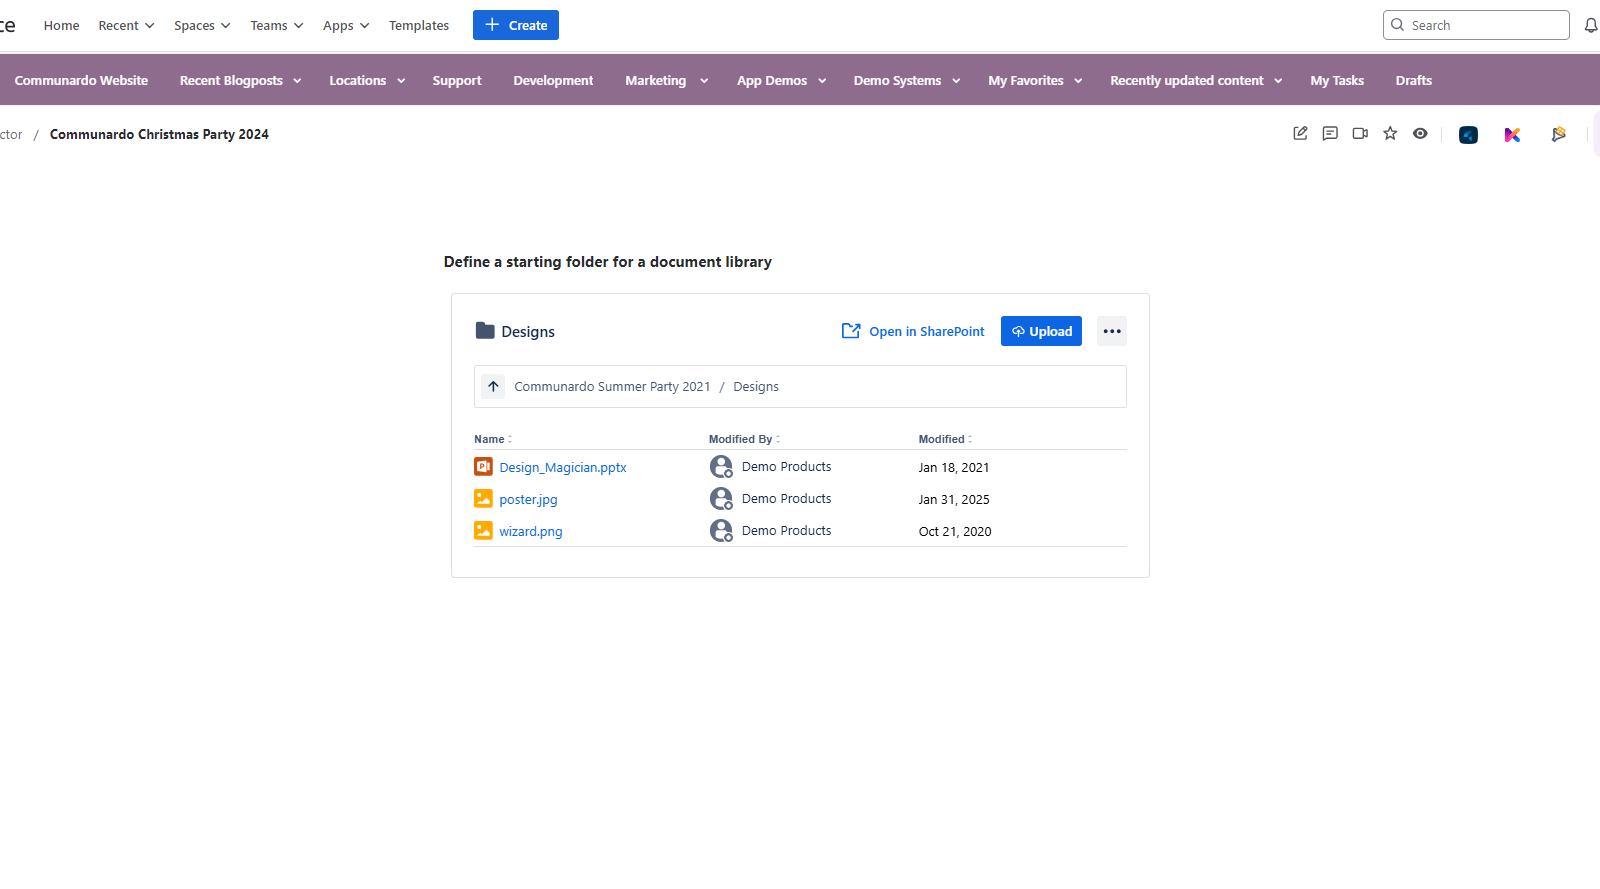The height and width of the screenshot is (889, 1600).
Task: Open My Tasks
Action: (x=1337, y=80)
